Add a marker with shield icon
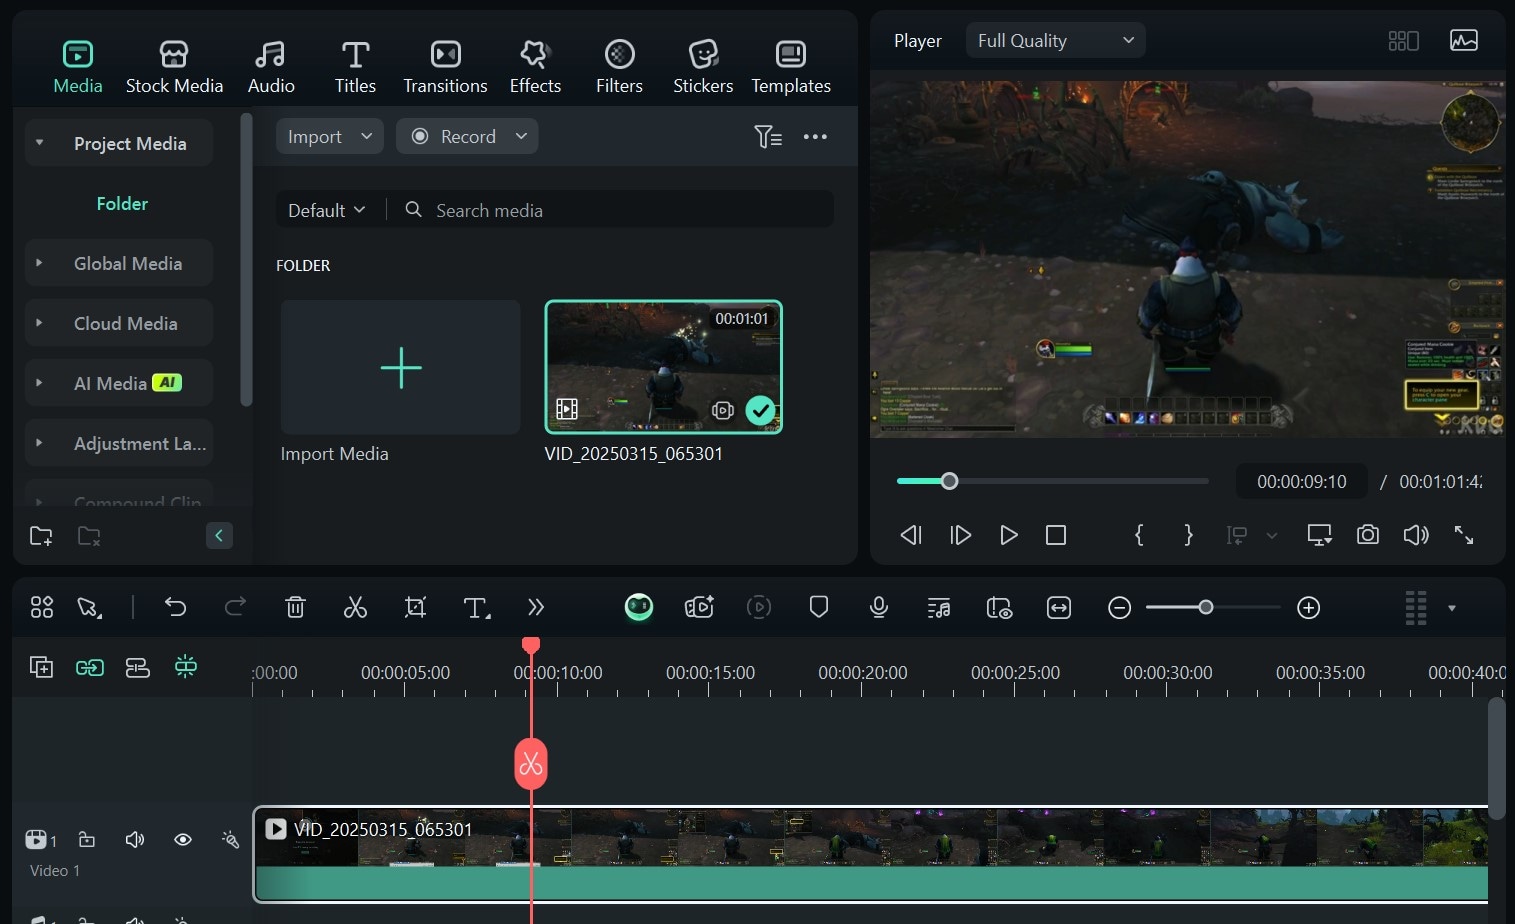This screenshot has height=924, width=1515. click(818, 607)
